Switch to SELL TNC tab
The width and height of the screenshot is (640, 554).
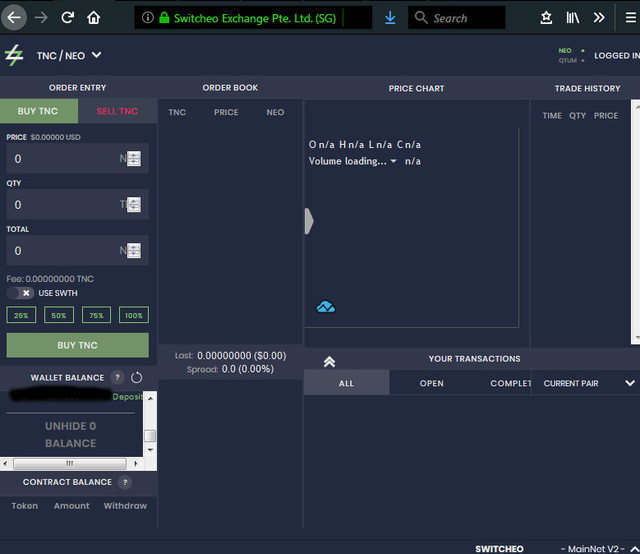pos(118,111)
